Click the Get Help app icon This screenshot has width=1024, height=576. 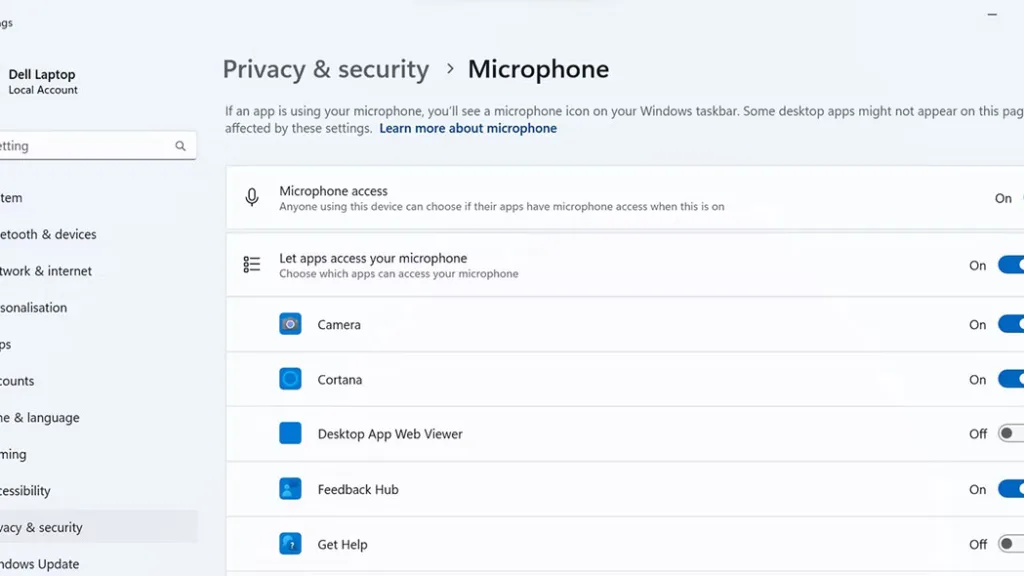tap(290, 543)
